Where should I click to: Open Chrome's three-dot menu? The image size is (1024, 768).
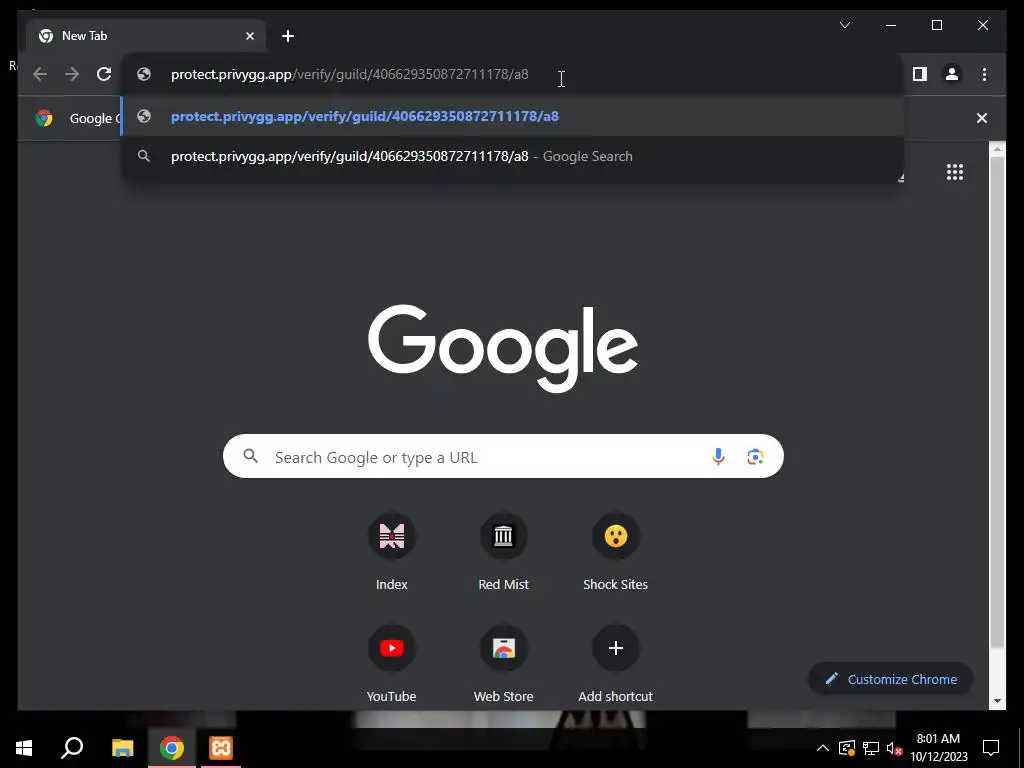point(984,74)
